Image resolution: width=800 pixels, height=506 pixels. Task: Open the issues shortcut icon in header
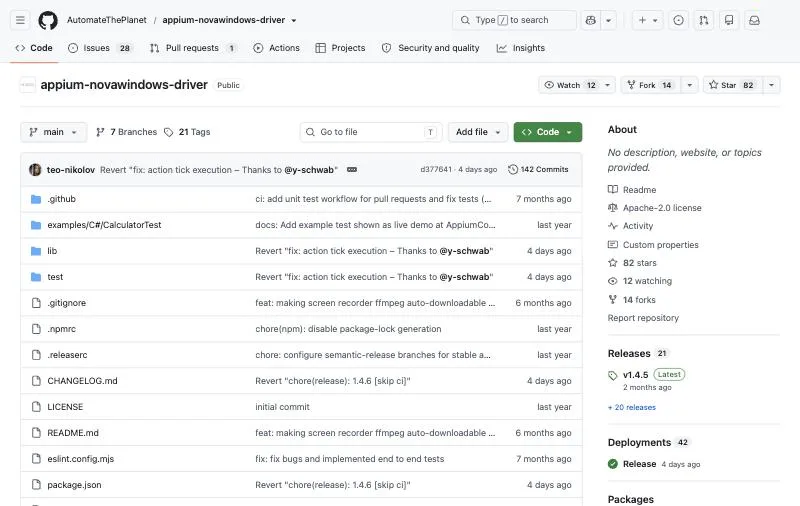tap(678, 20)
